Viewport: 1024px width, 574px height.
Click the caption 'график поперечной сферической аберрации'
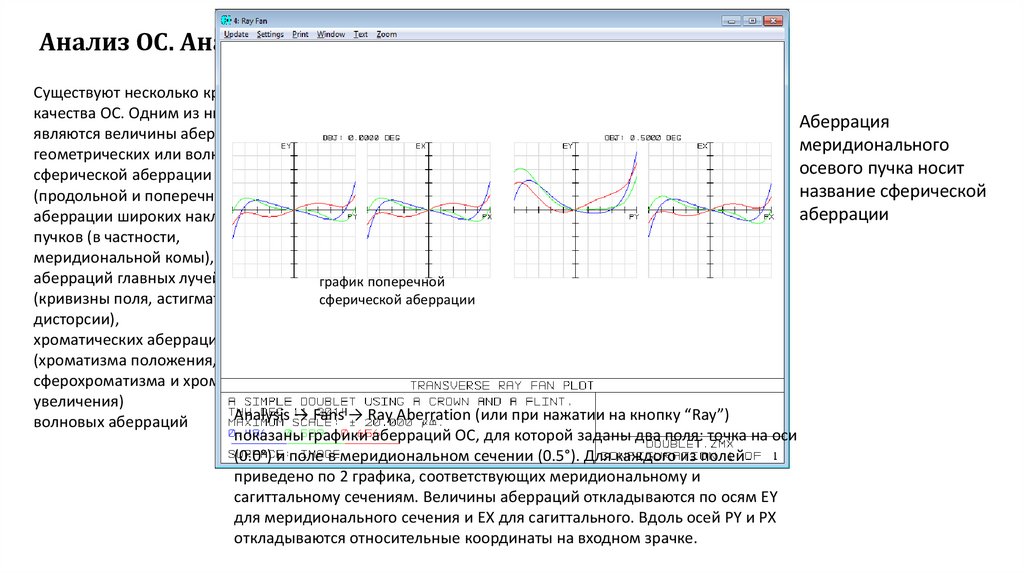point(397,291)
